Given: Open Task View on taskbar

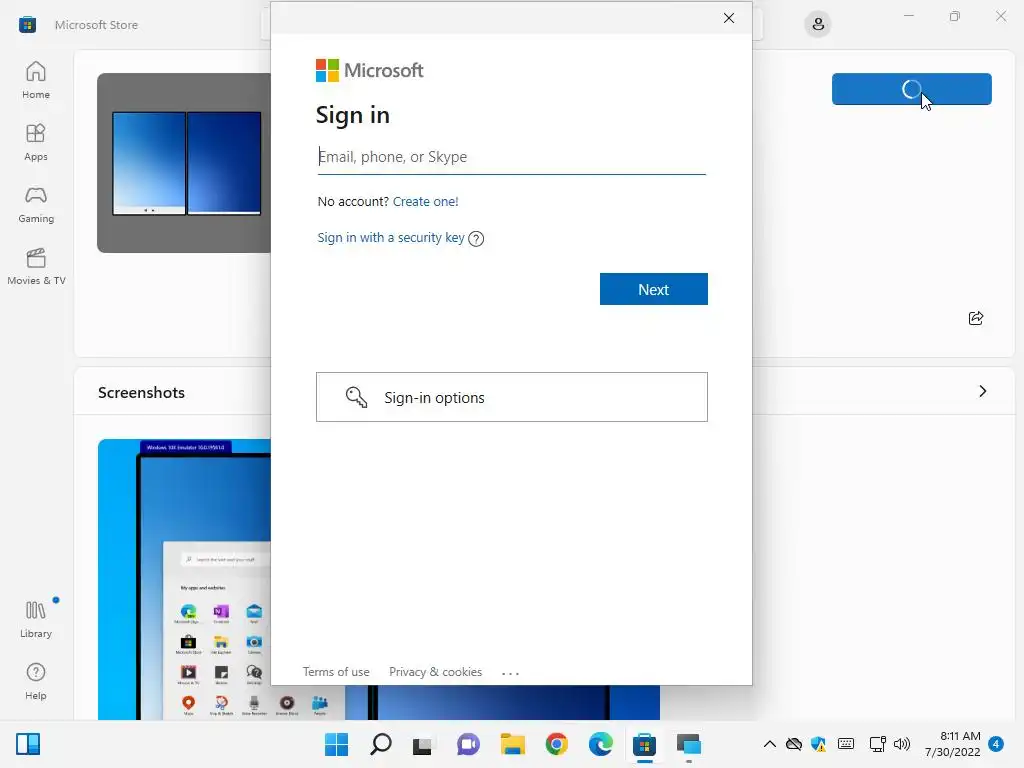Looking at the screenshot, I should pos(423,744).
